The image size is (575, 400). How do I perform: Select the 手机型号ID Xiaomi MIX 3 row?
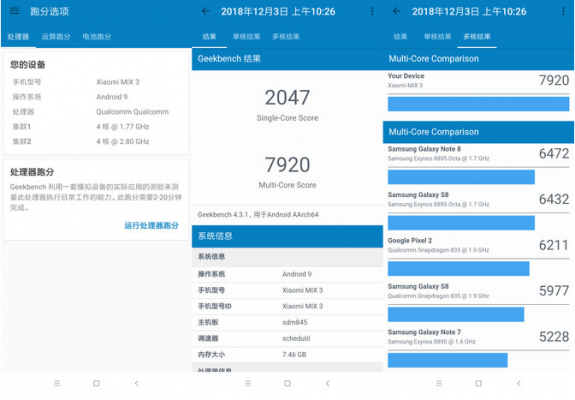click(287, 306)
